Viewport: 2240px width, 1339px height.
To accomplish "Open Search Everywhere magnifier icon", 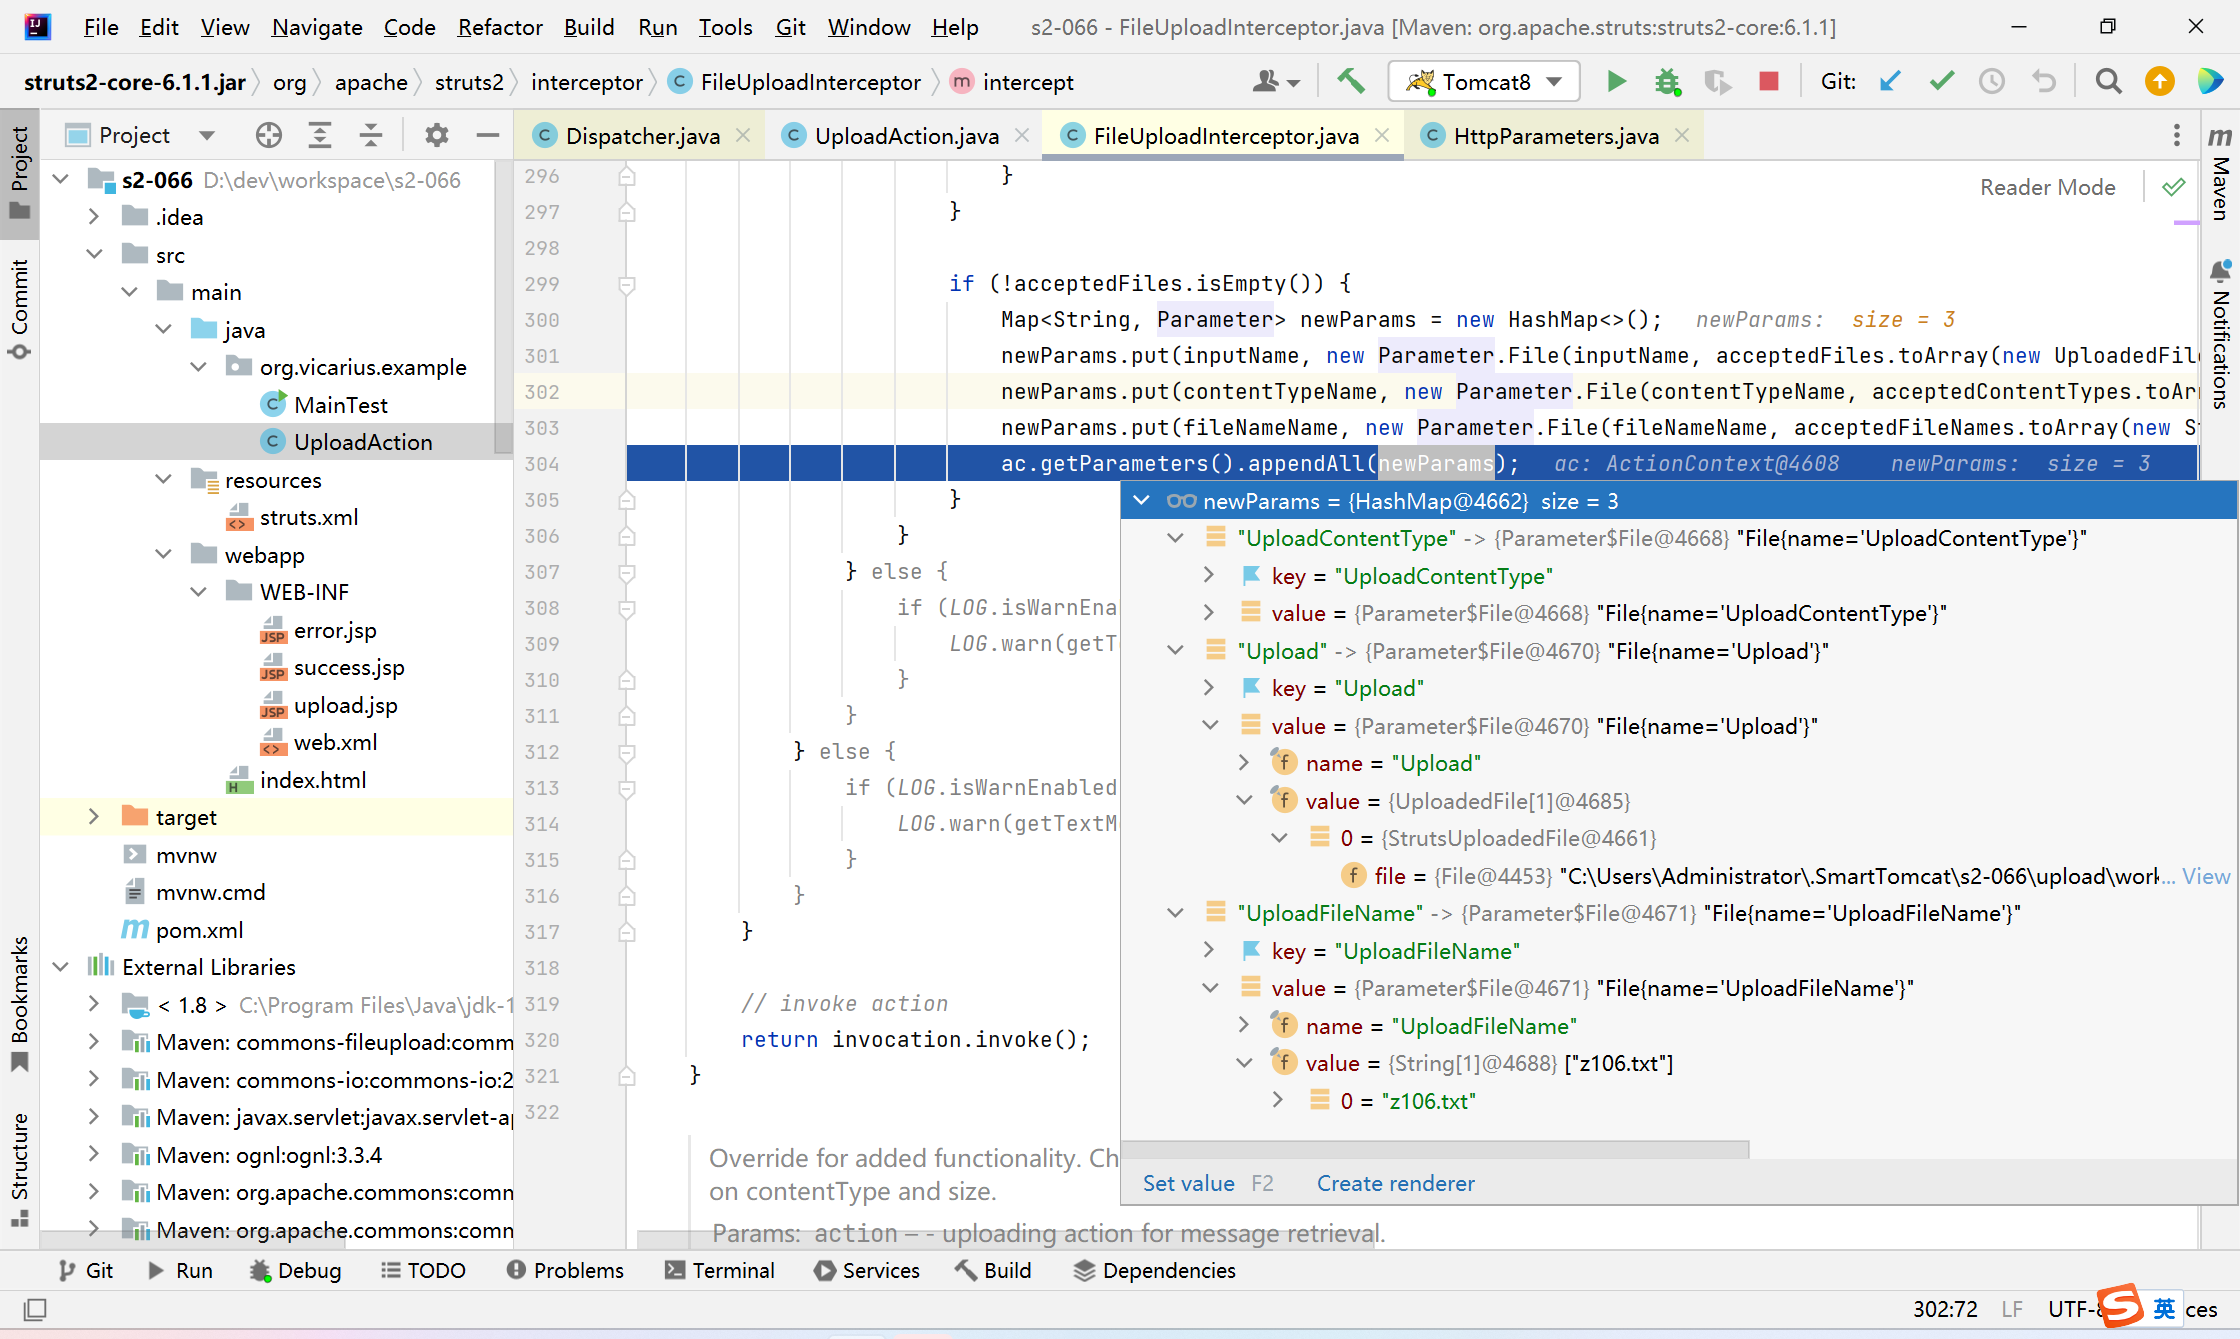I will [2108, 81].
